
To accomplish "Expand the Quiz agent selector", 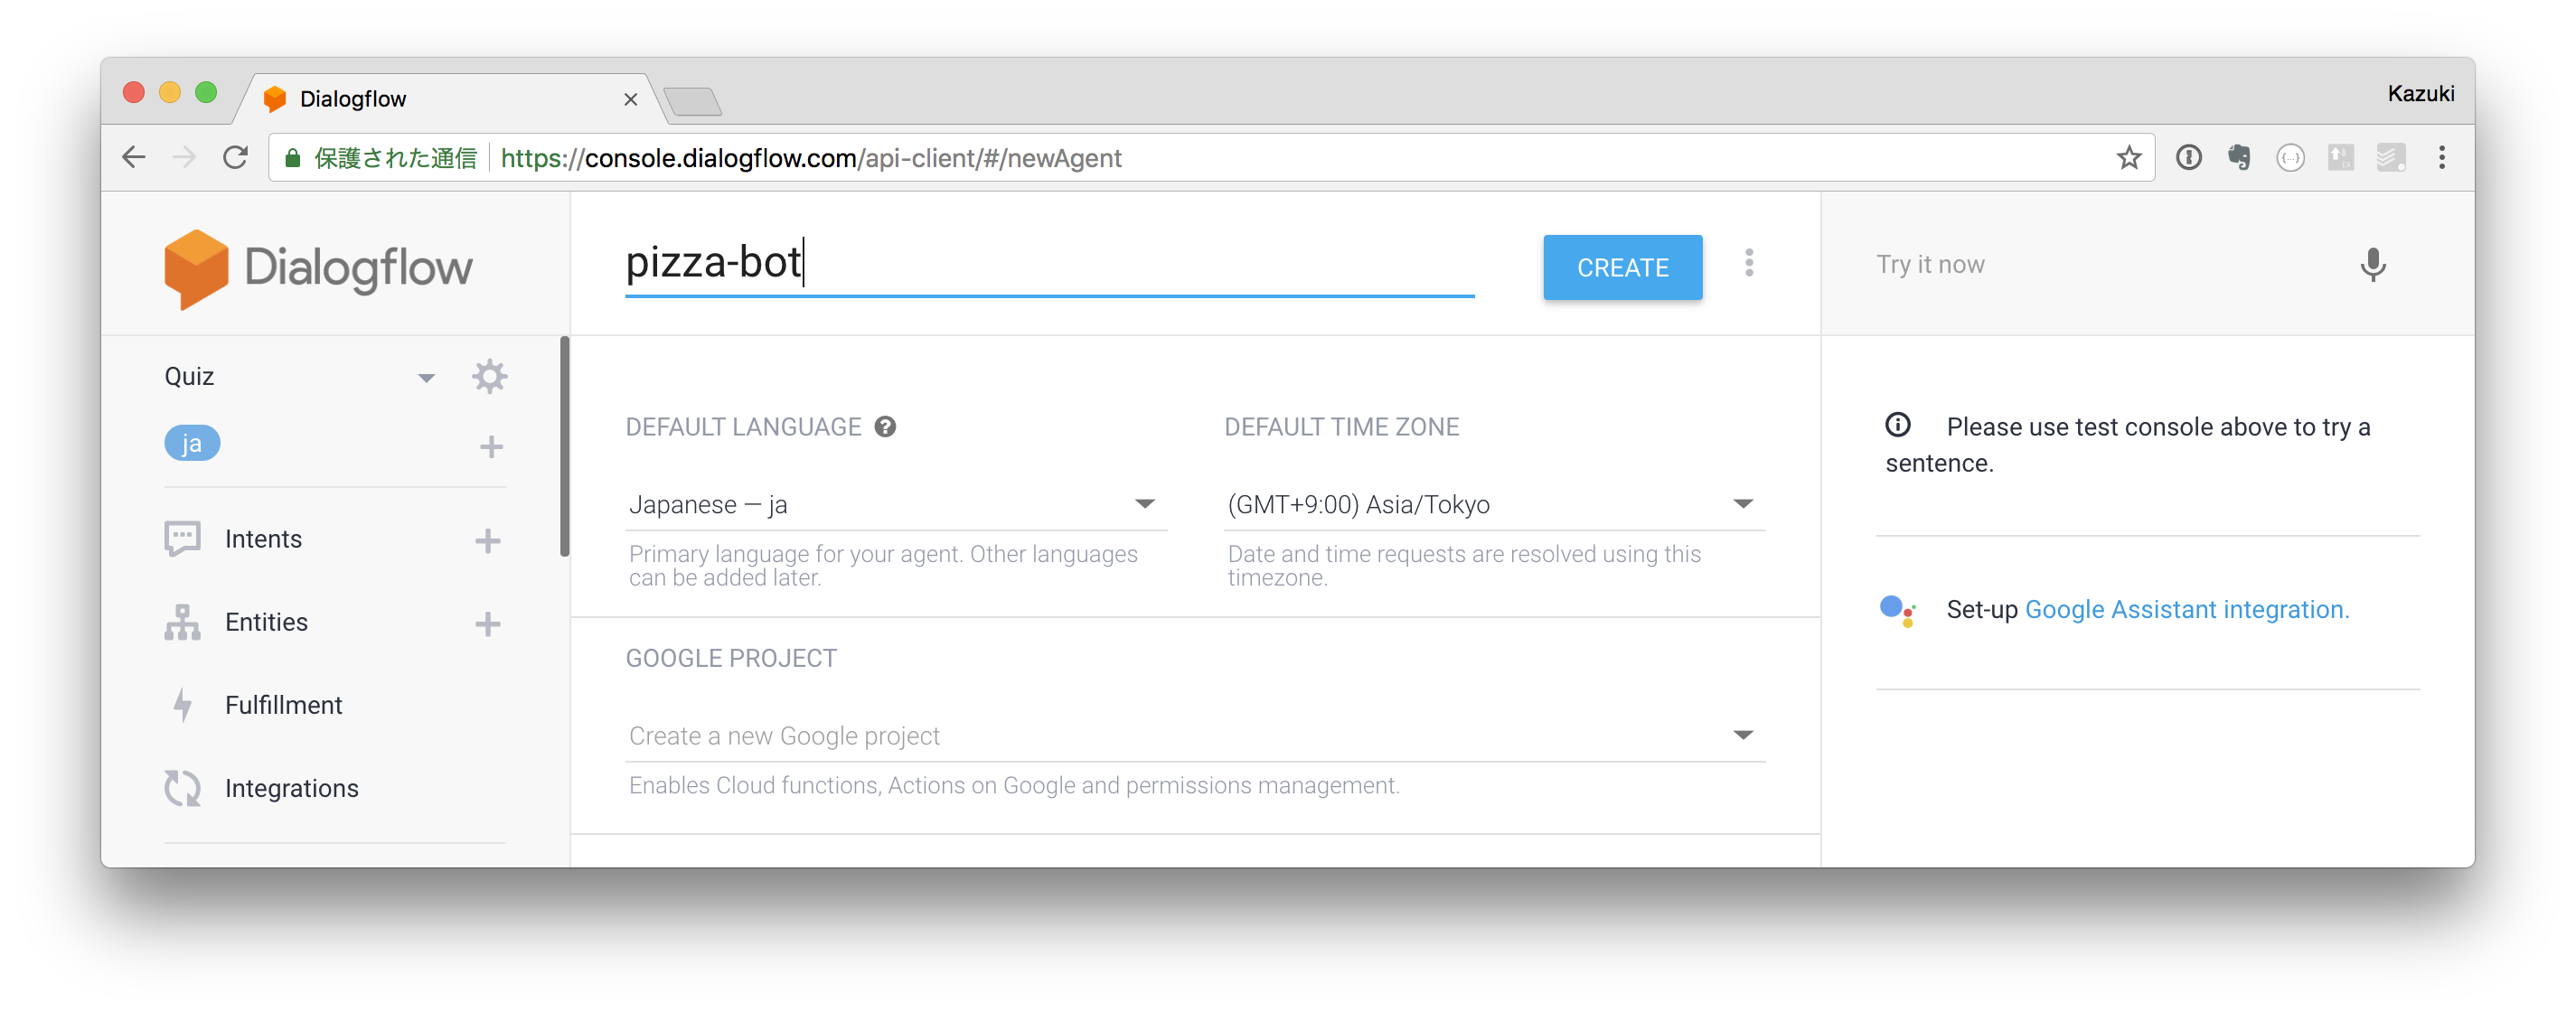I will [427, 378].
